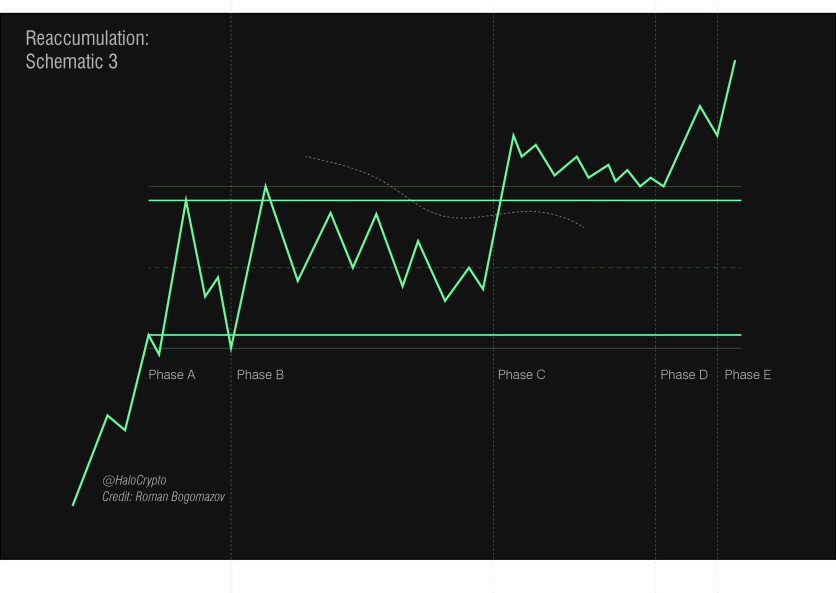Click the solid lower support horizontal line
This screenshot has width=836, height=593.
[445, 335]
